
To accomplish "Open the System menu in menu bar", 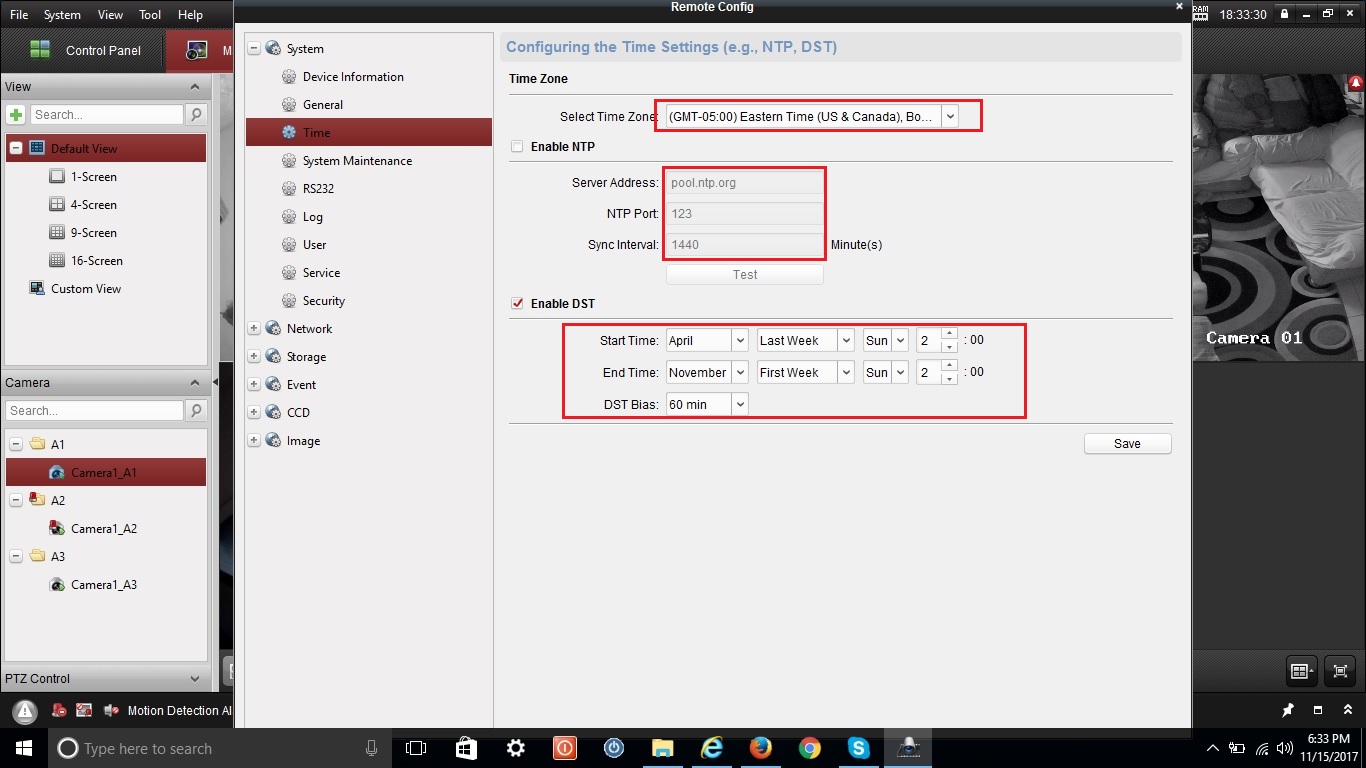I will pyautogui.click(x=62, y=15).
